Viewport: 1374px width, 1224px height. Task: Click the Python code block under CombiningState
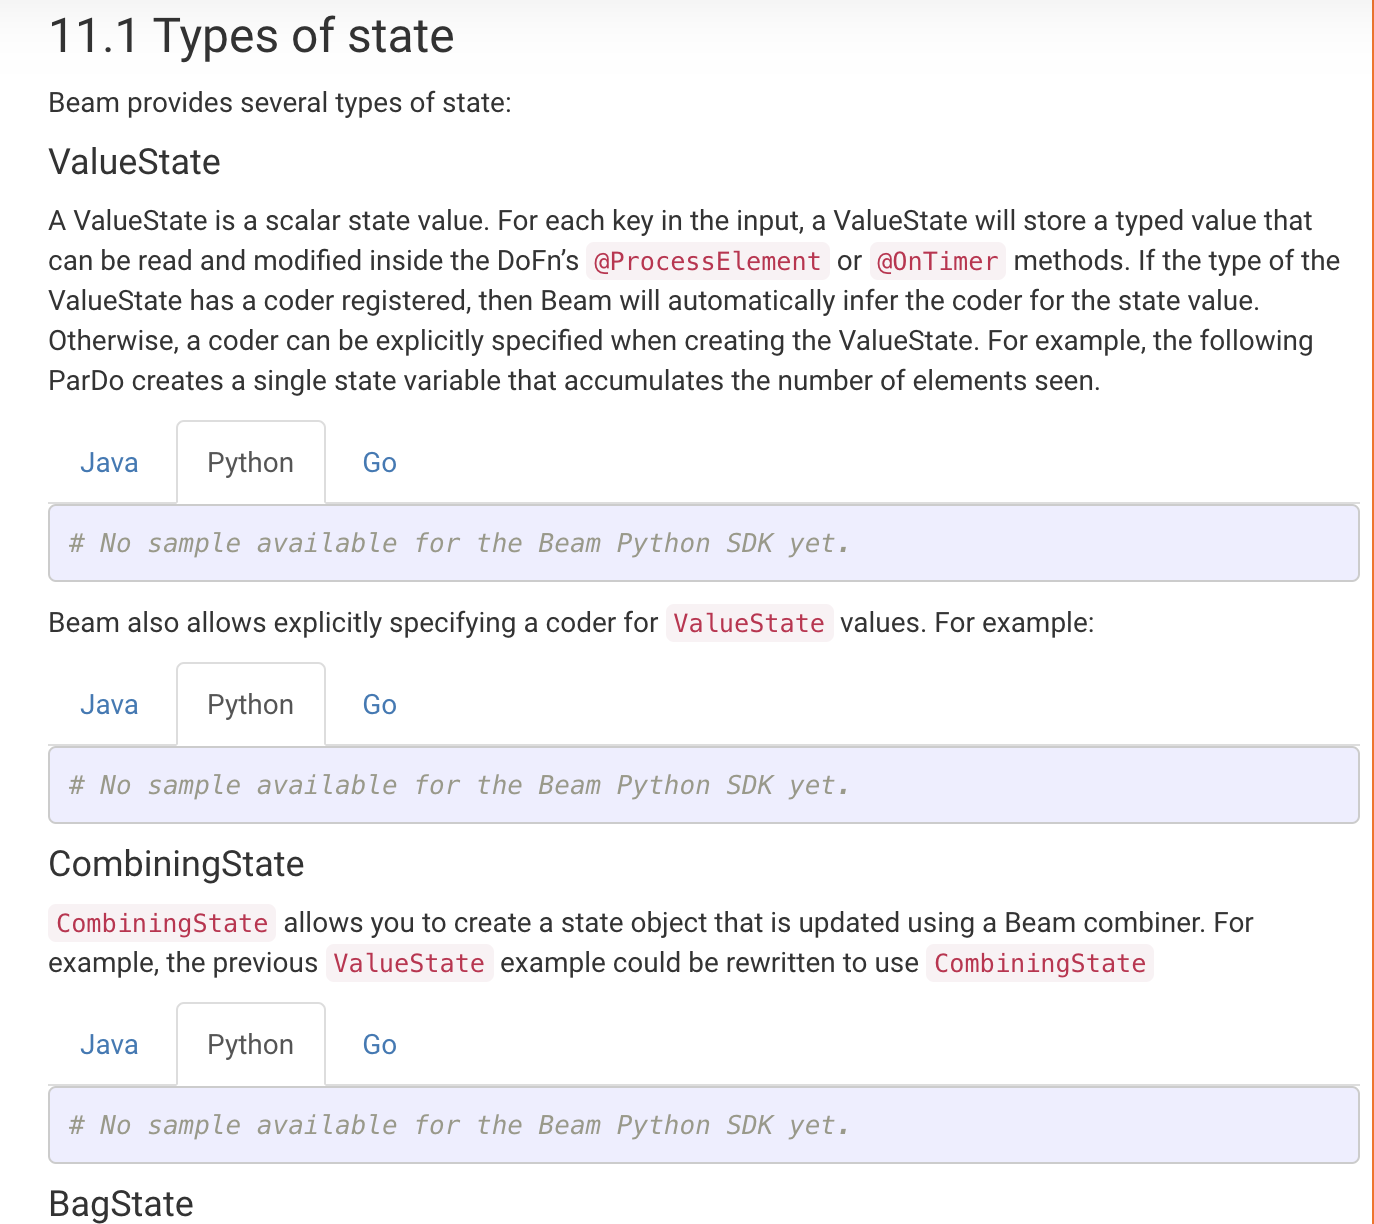pyautogui.click(x=704, y=1125)
